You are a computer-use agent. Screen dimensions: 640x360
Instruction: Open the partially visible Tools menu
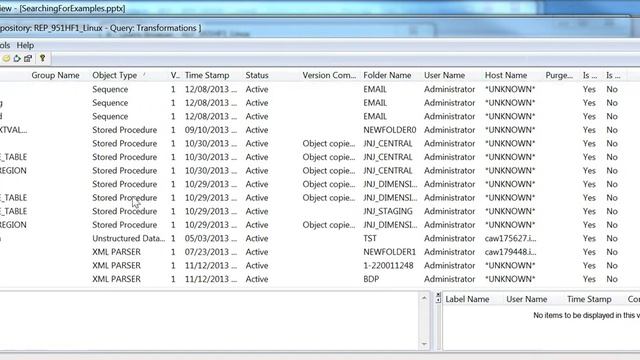(5, 45)
